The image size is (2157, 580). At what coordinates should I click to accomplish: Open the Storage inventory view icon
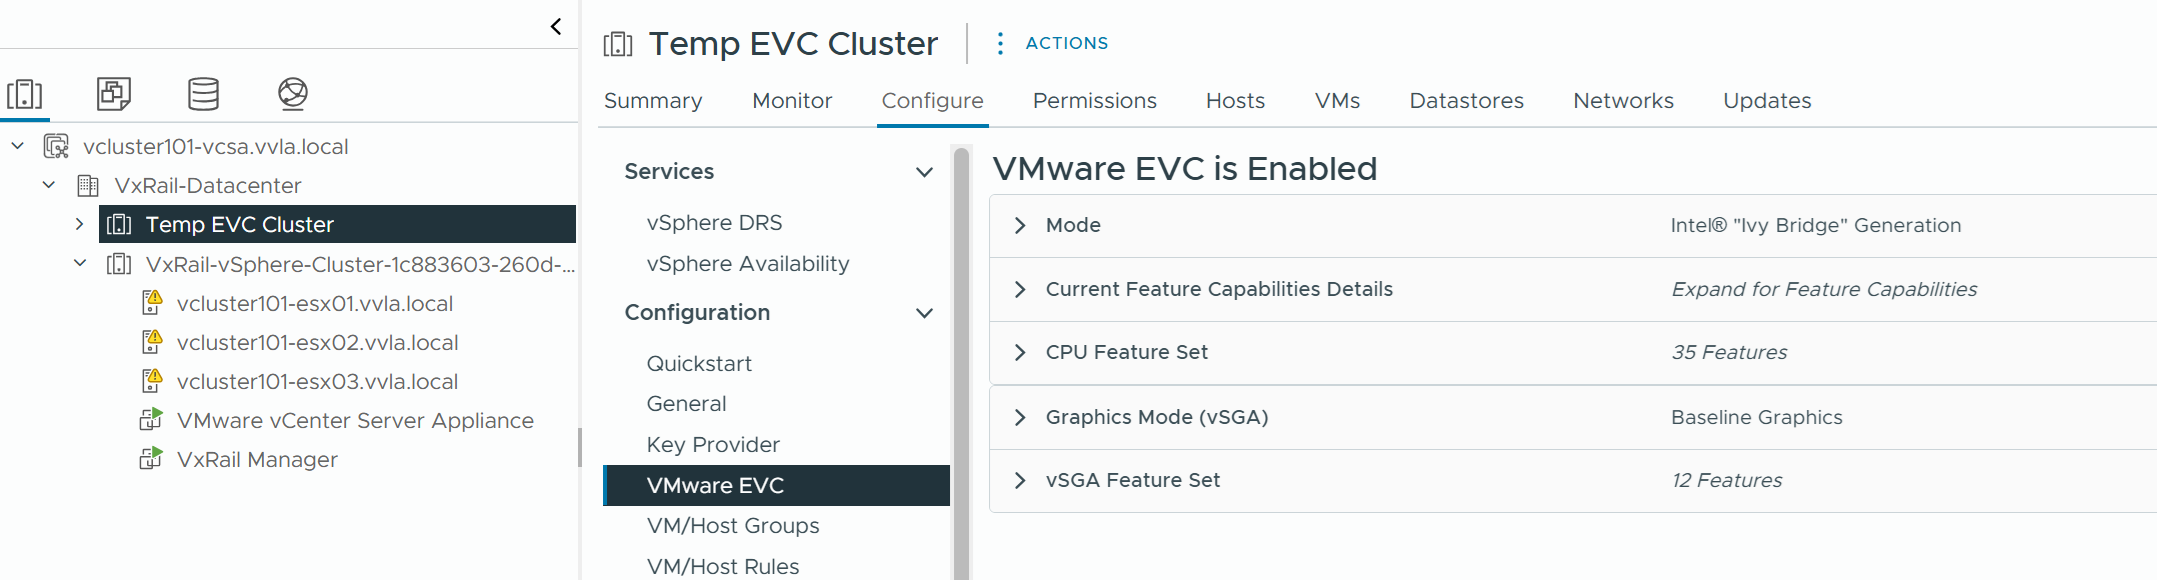[203, 94]
